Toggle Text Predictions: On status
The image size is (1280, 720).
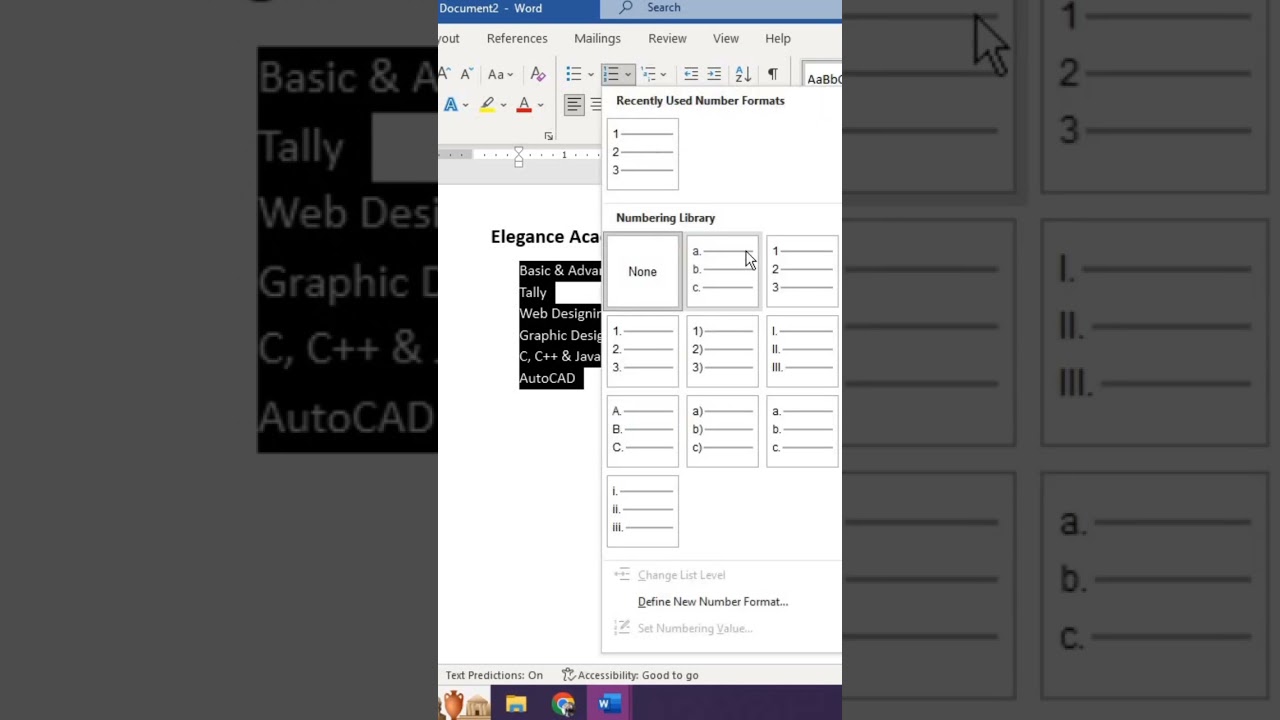tap(494, 675)
